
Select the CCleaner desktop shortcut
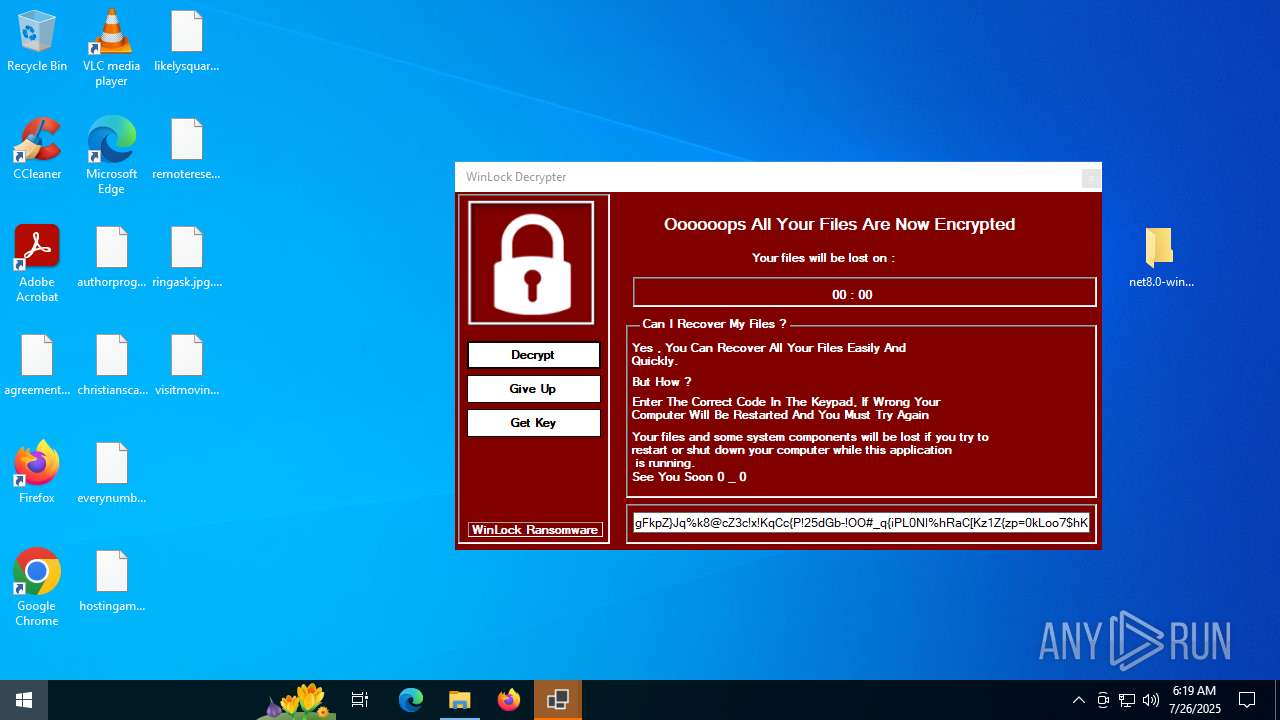point(37,150)
